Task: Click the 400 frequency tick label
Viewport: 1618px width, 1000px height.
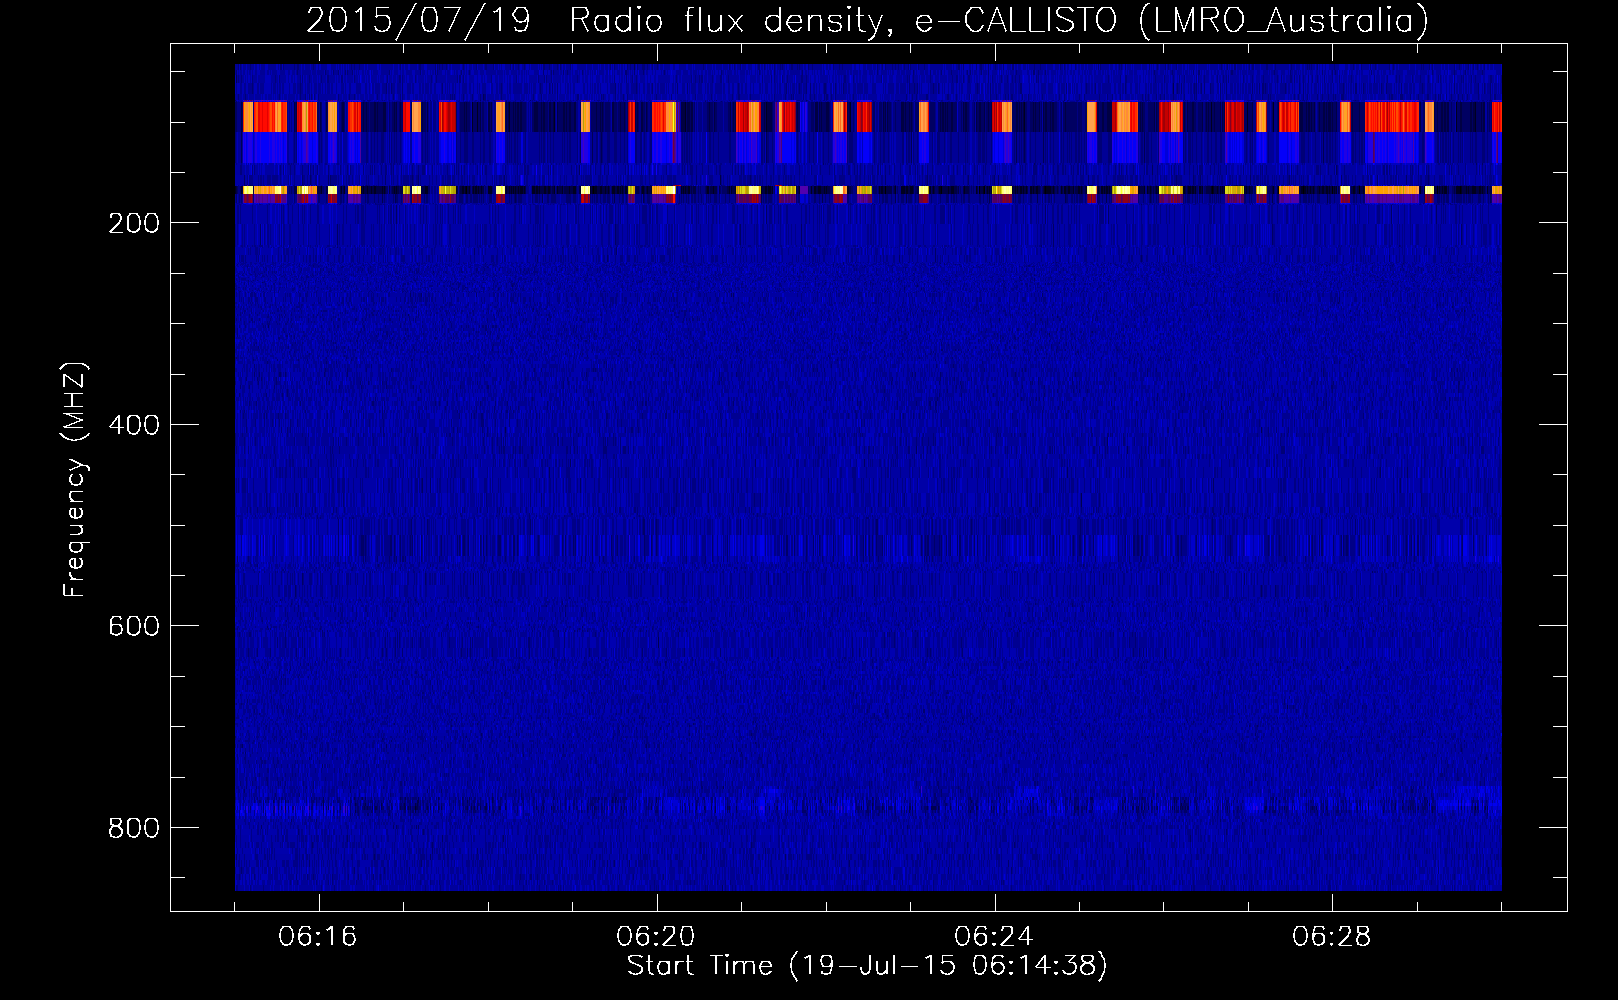Action: pyautogui.click(x=133, y=425)
